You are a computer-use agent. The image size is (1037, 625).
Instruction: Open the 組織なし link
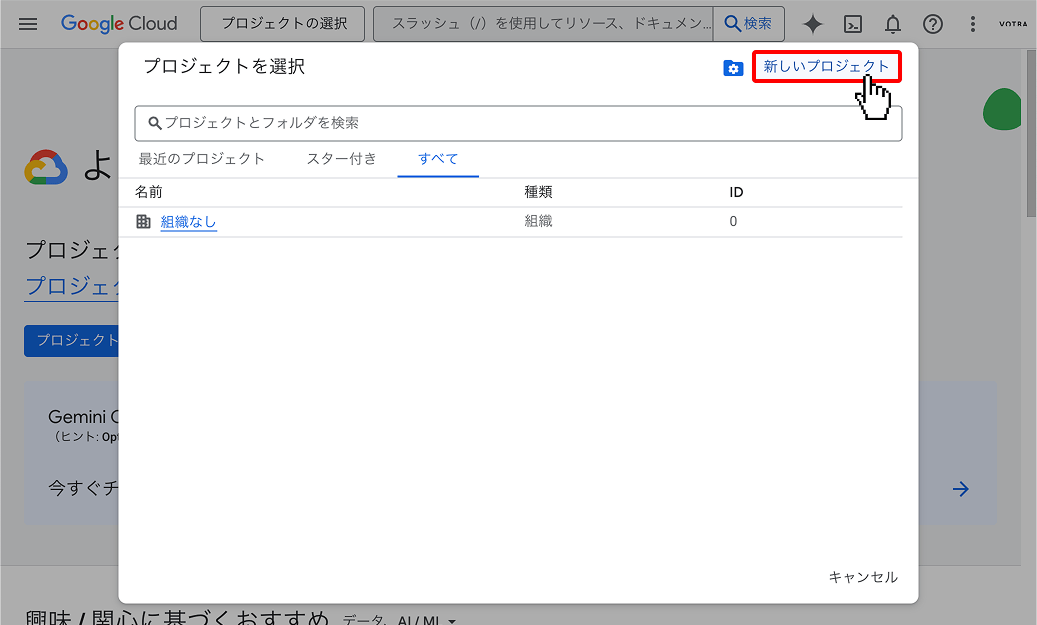tap(188, 222)
